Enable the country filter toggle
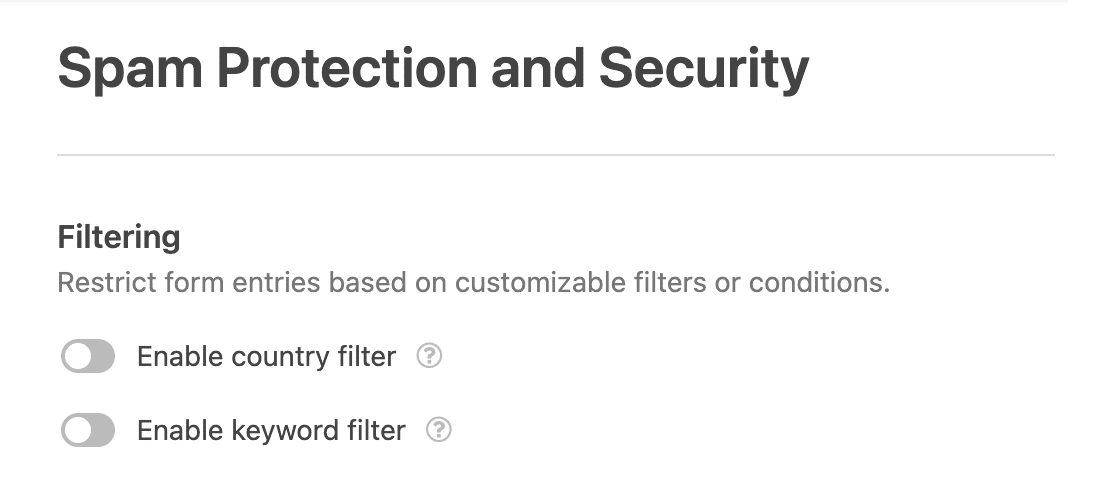The width and height of the screenshot is (1116, 486). pyautogui.click(x=88, y=356)
